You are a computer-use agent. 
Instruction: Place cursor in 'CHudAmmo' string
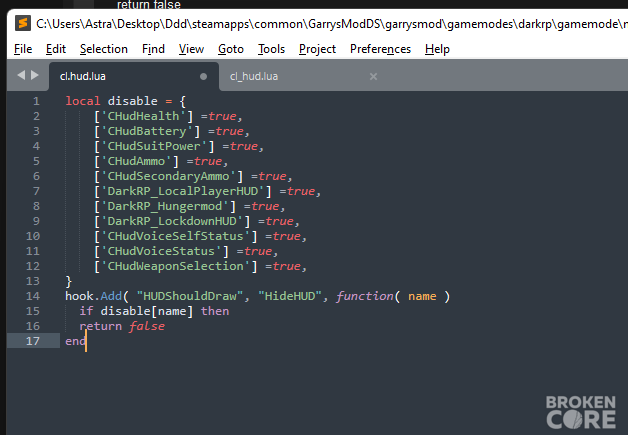(136, 161)
